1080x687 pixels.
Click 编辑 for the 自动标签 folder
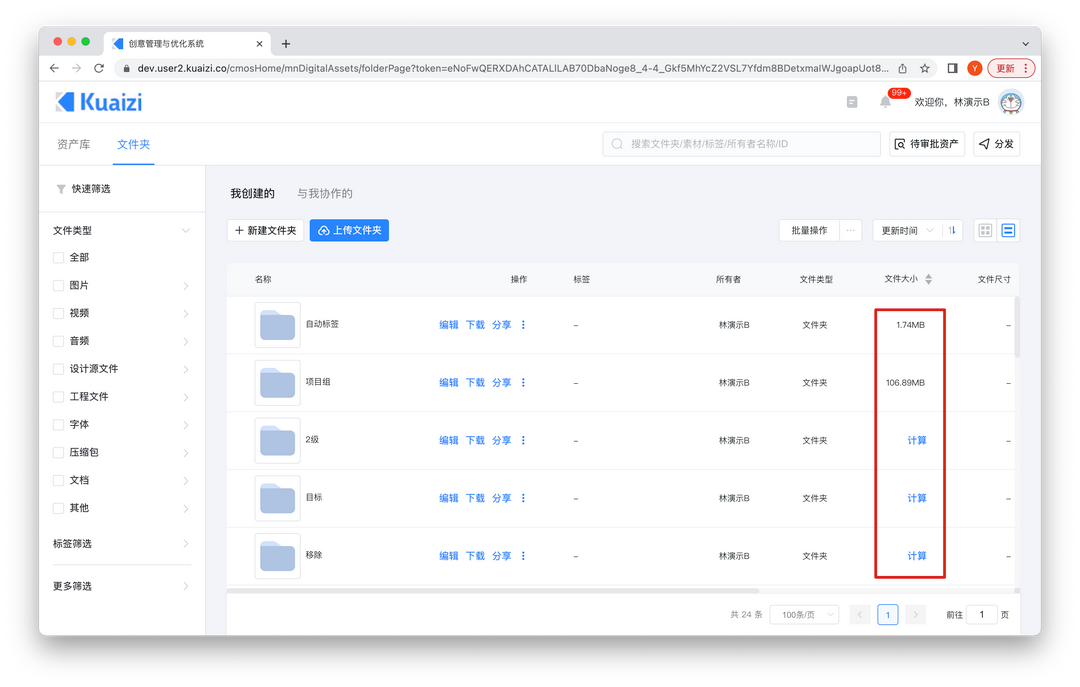(x=449, y=325)
